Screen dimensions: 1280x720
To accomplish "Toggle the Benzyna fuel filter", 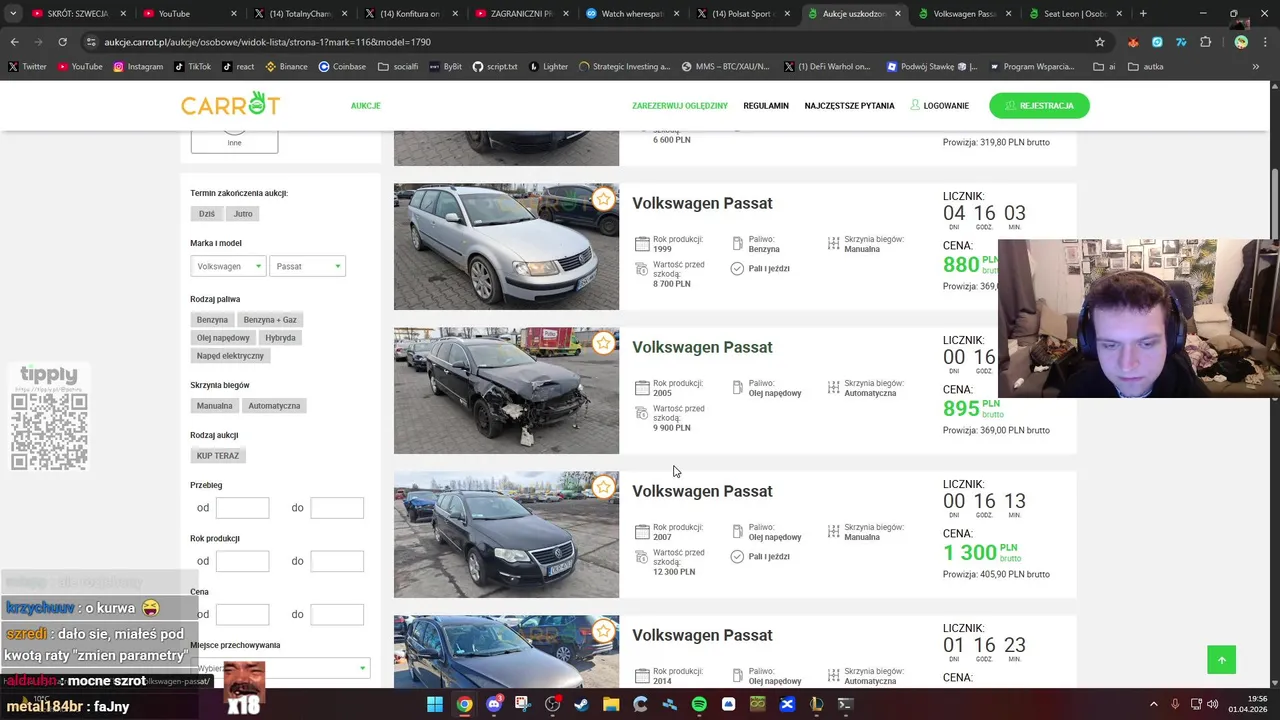I will 212,320.
